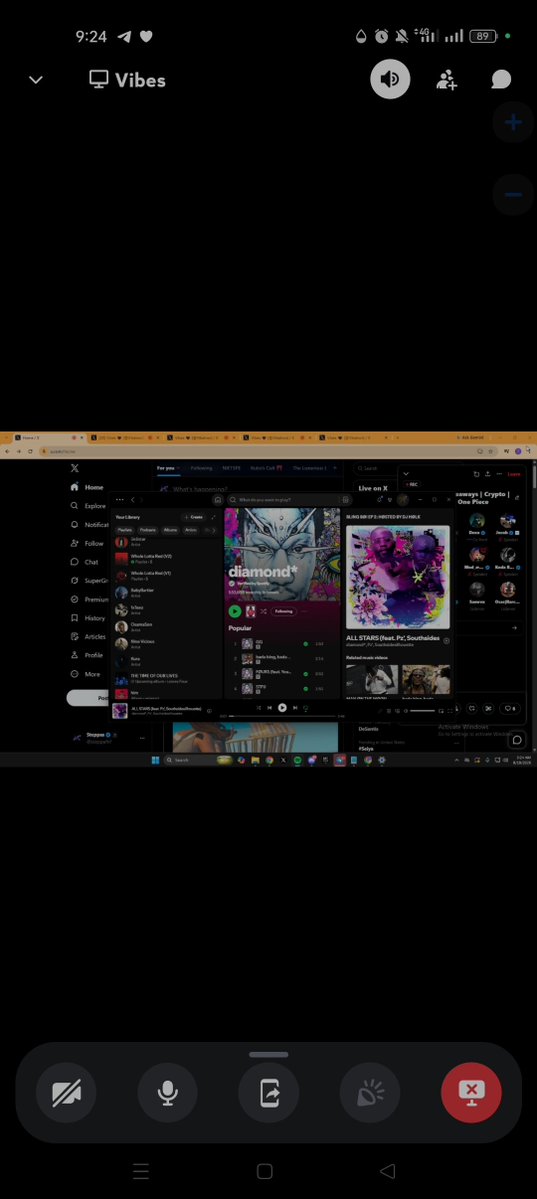Filter Spotify library by Podcasts

(x=148, y=530)
